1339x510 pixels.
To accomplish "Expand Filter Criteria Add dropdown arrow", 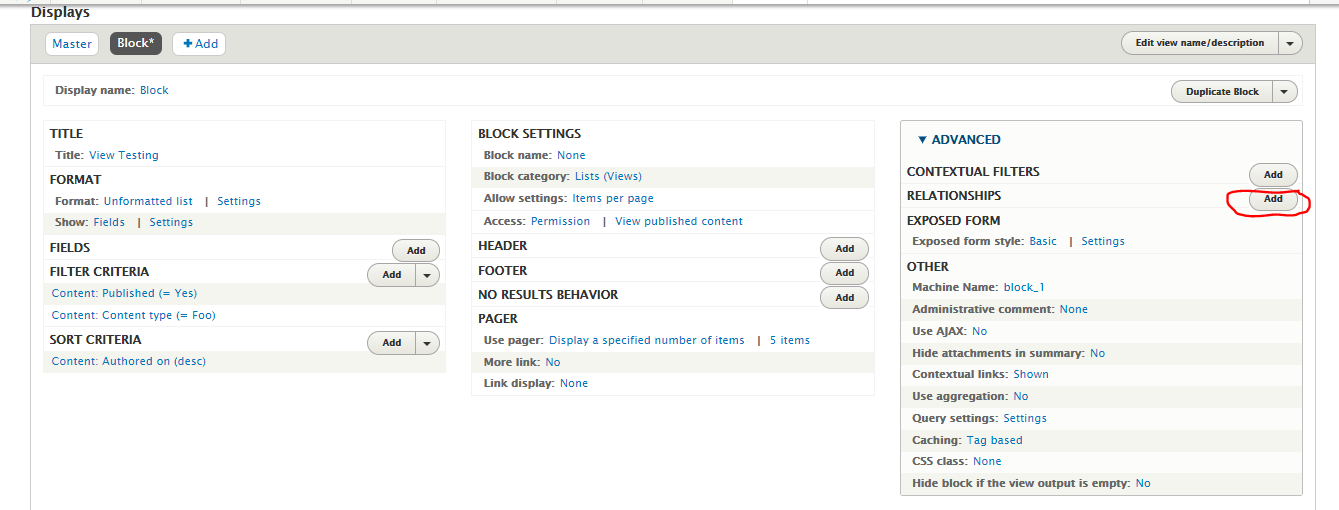I will 427,275.
